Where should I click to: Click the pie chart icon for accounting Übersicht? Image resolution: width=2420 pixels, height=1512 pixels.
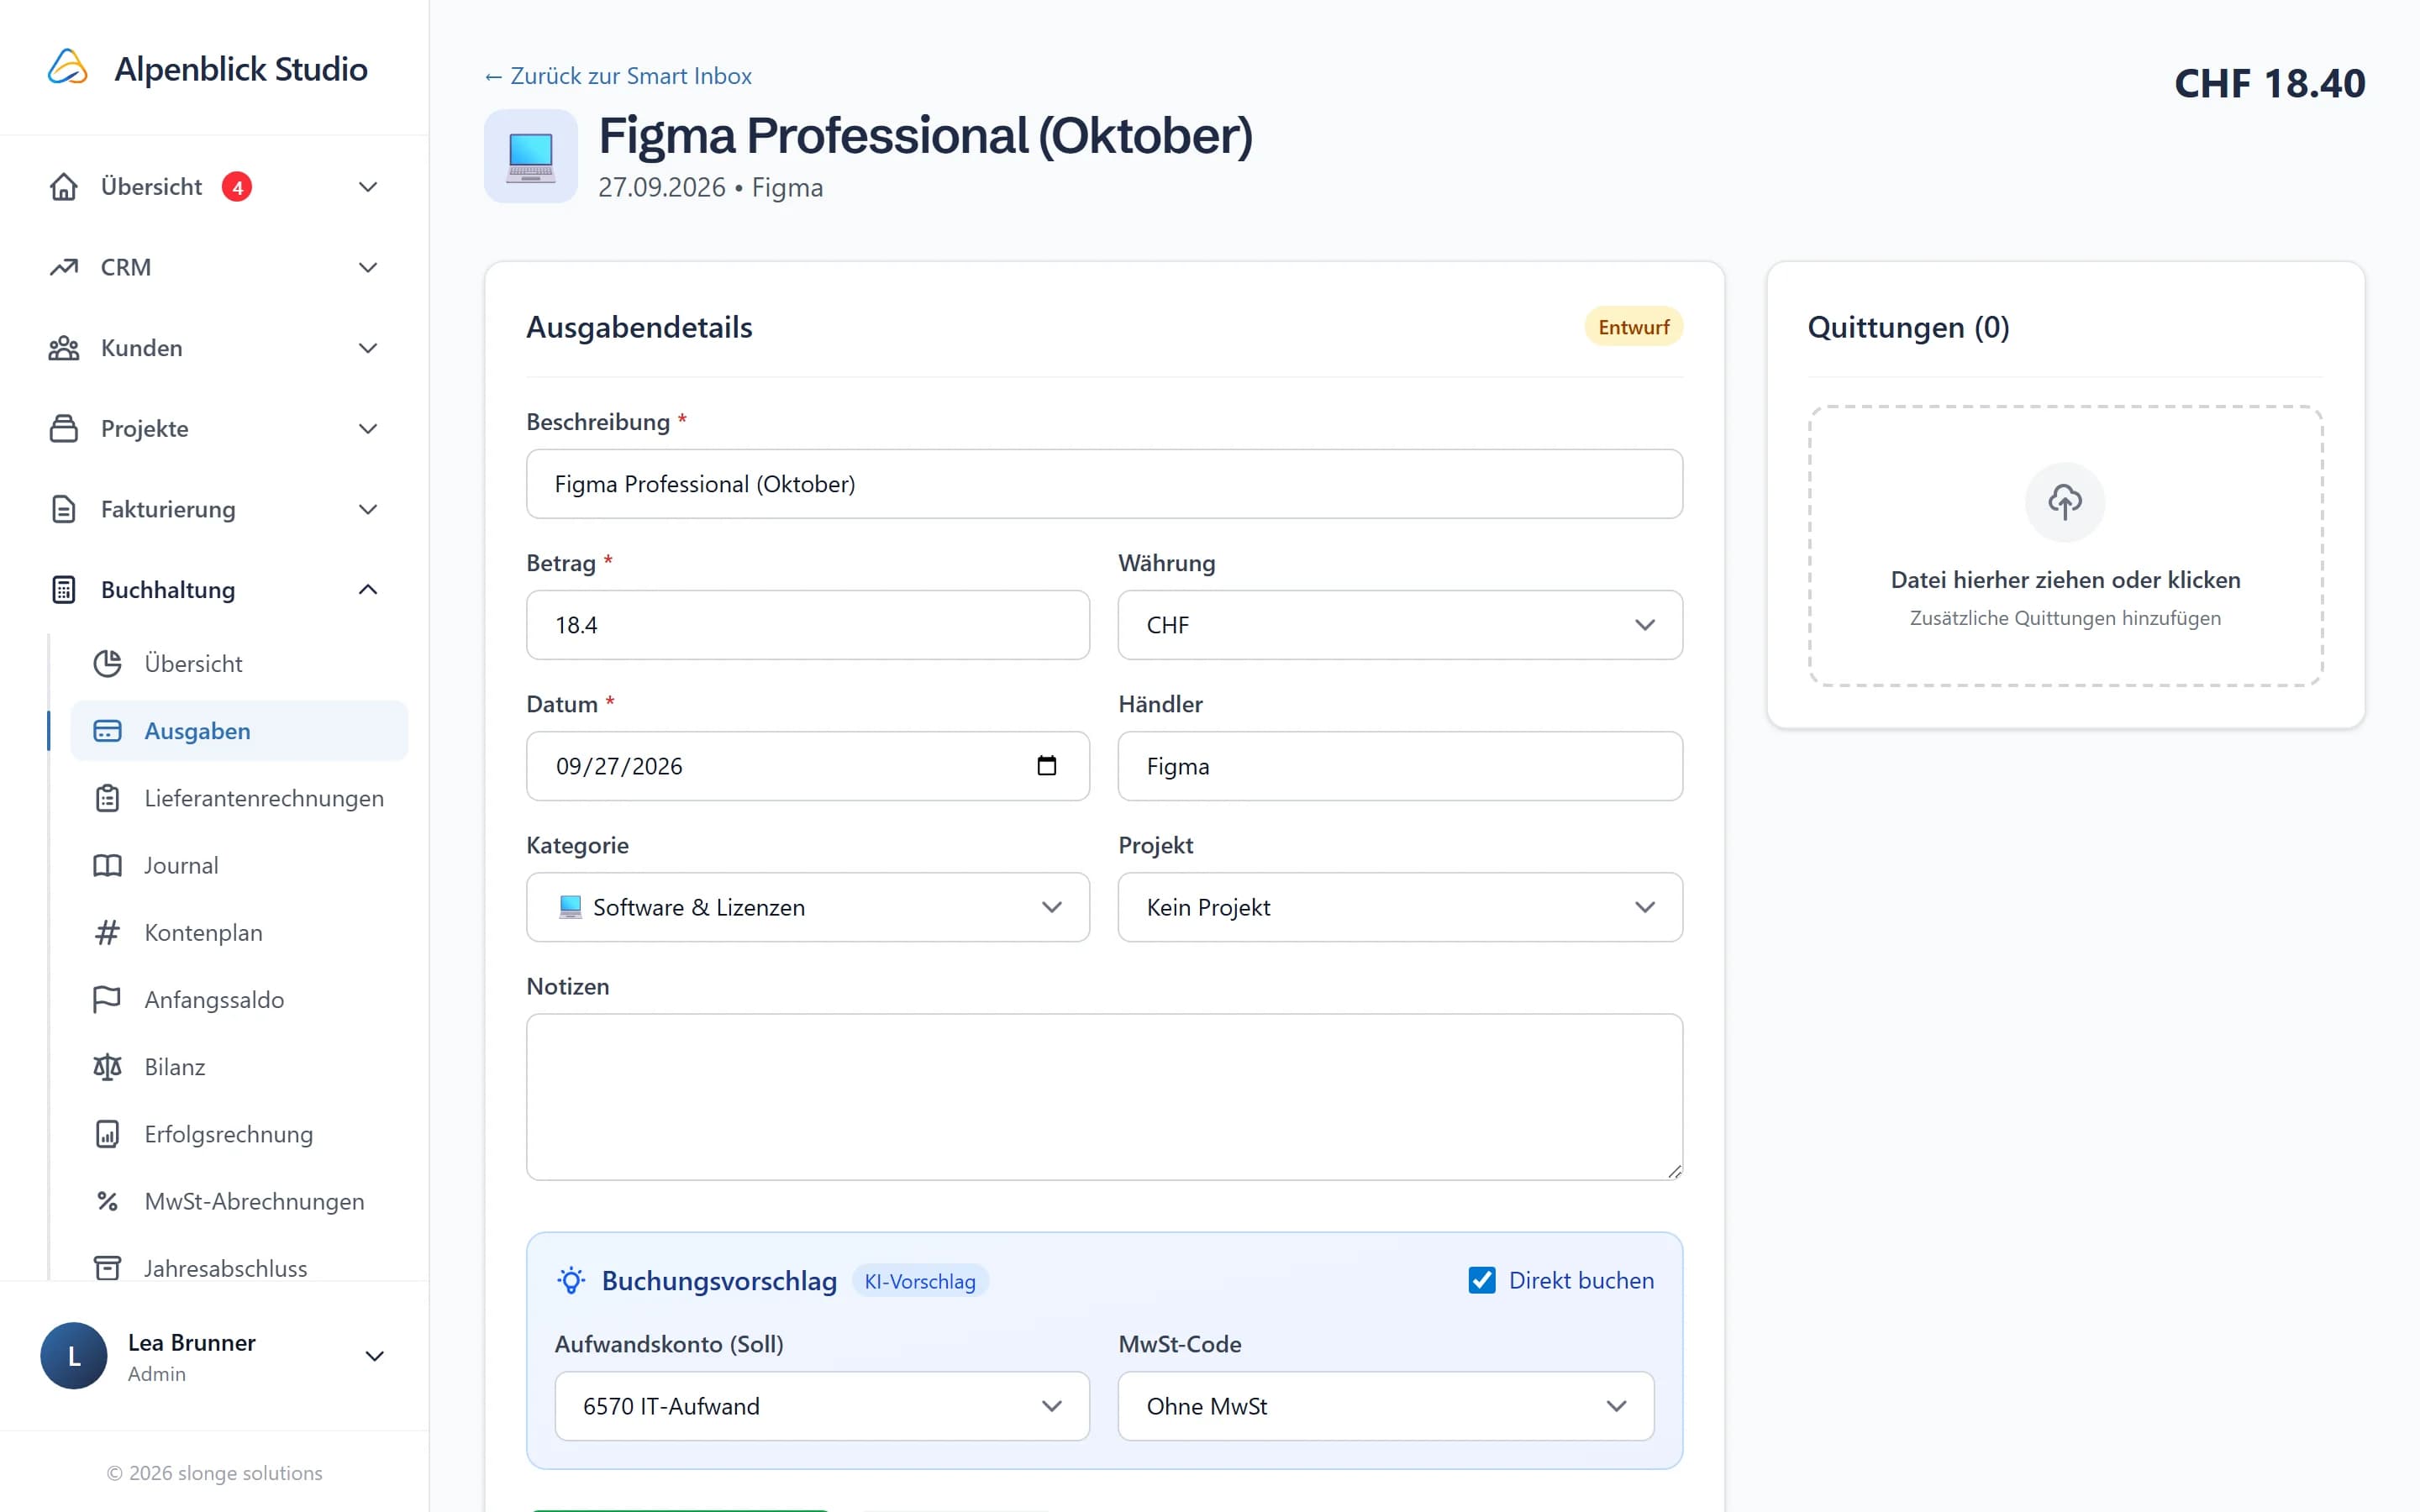[x=107, y=663]
